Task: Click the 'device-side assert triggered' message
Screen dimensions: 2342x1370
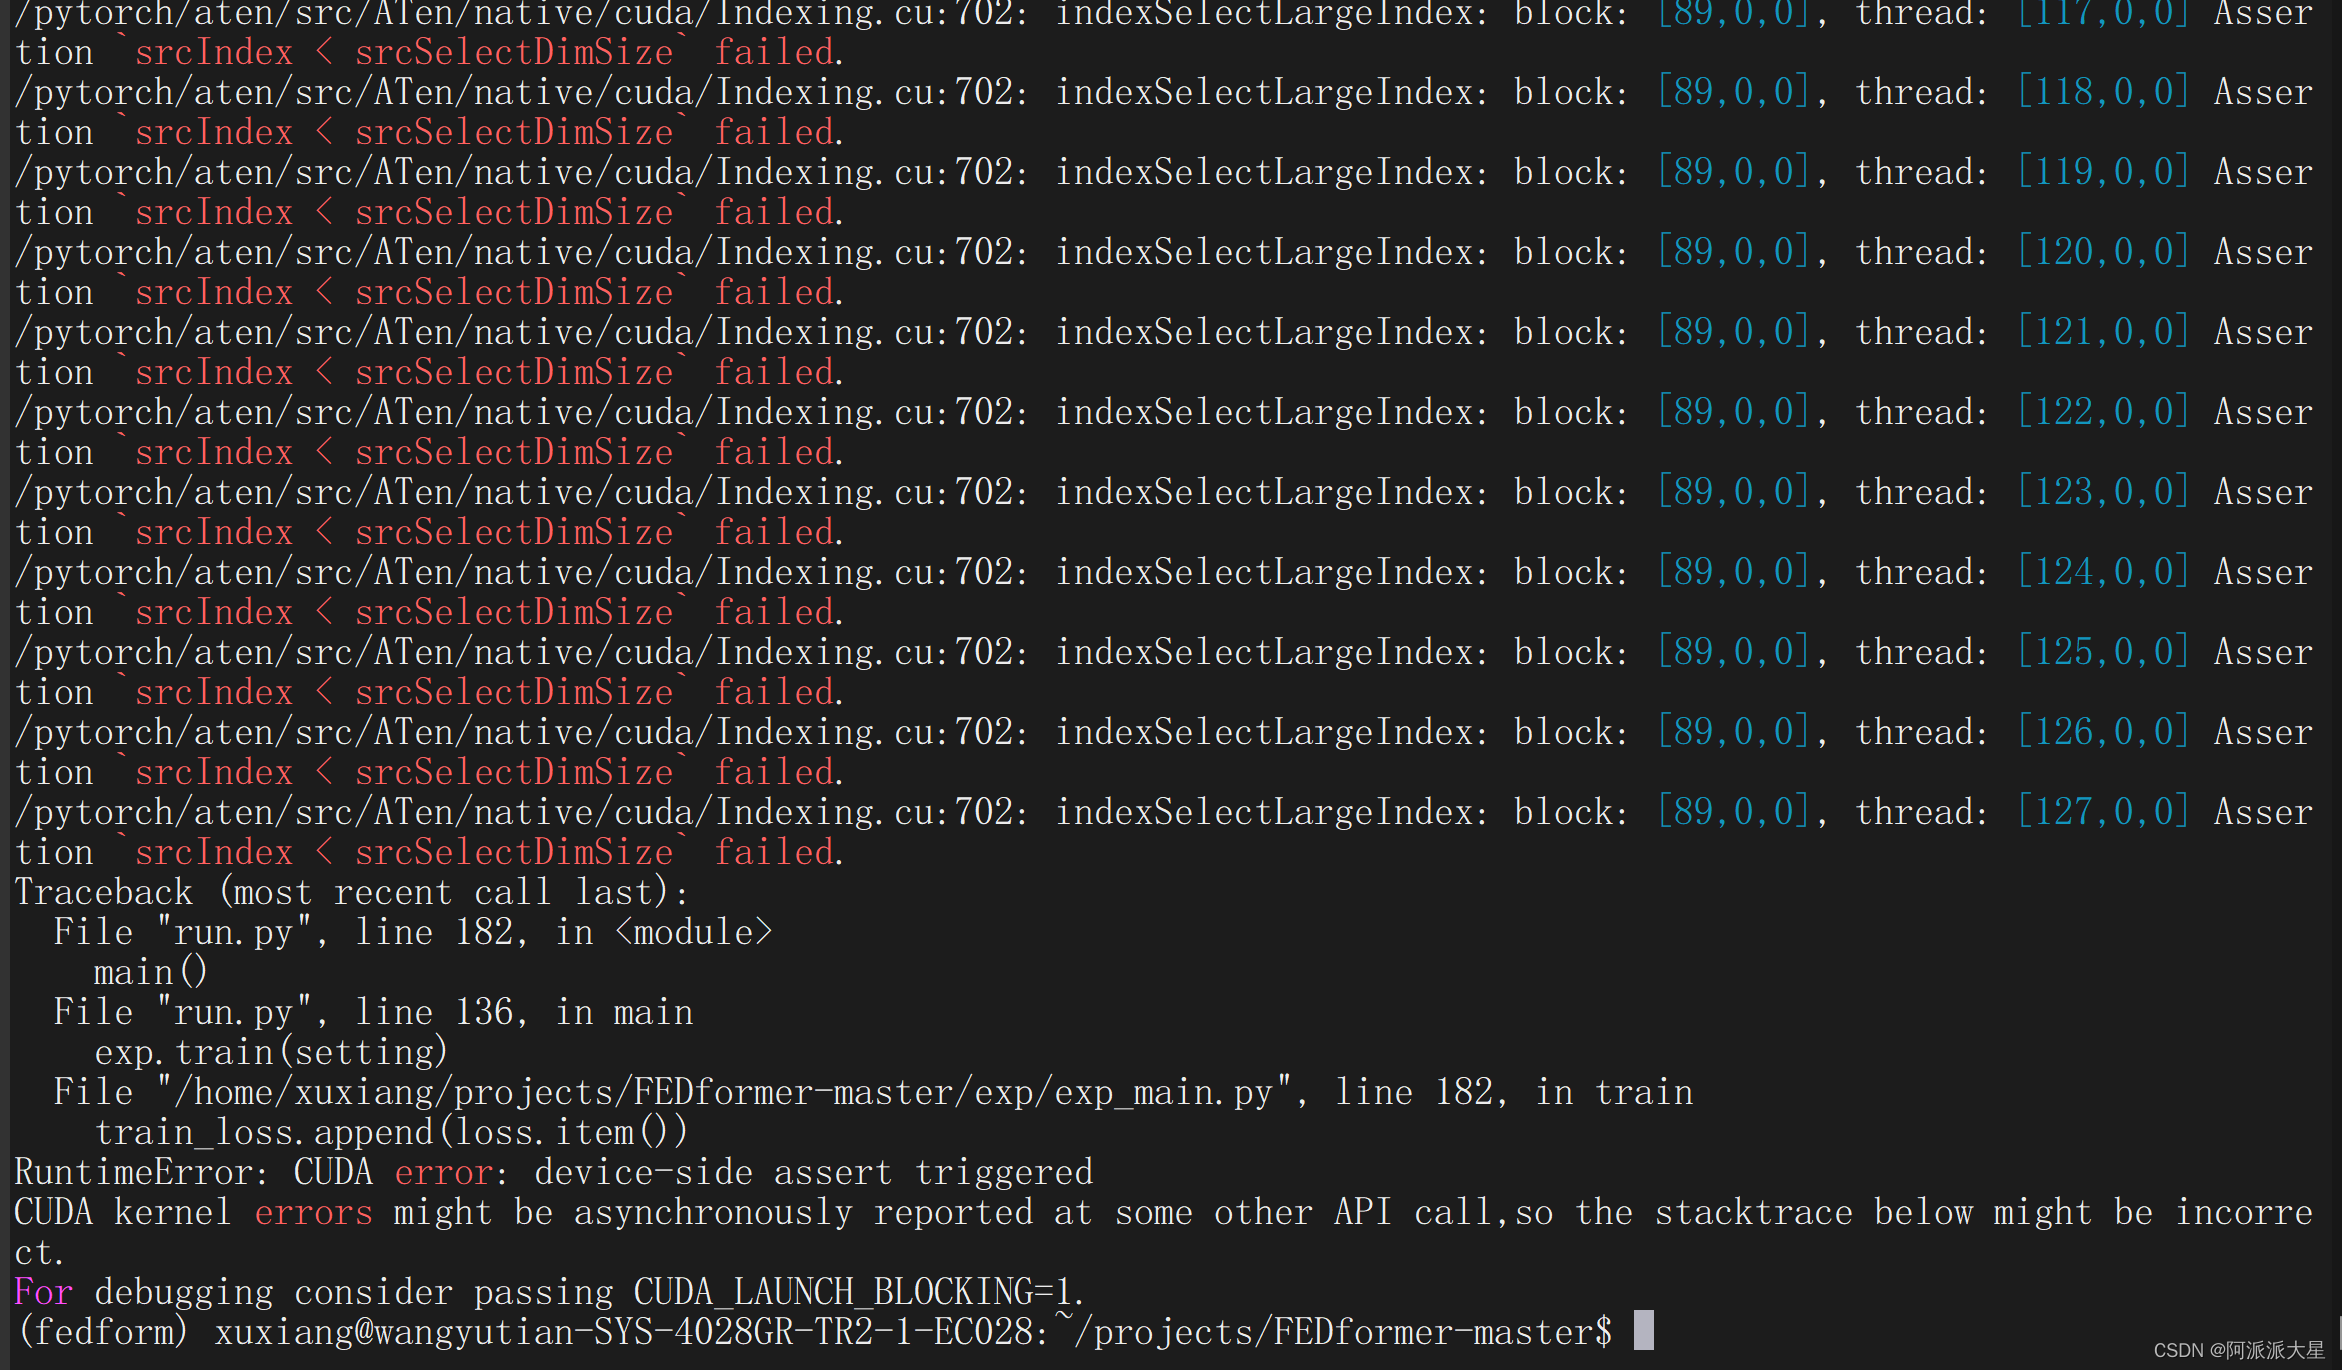Action: point(812,1172)
